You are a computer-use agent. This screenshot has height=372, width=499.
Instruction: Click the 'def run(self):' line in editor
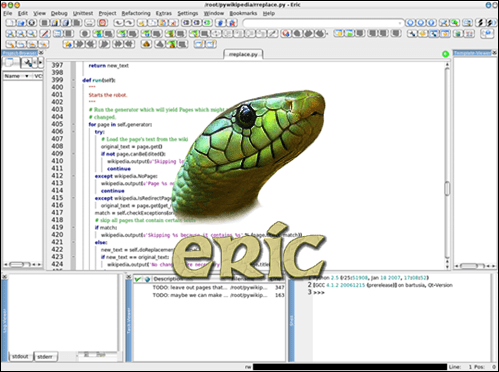(x=99, y=80)
